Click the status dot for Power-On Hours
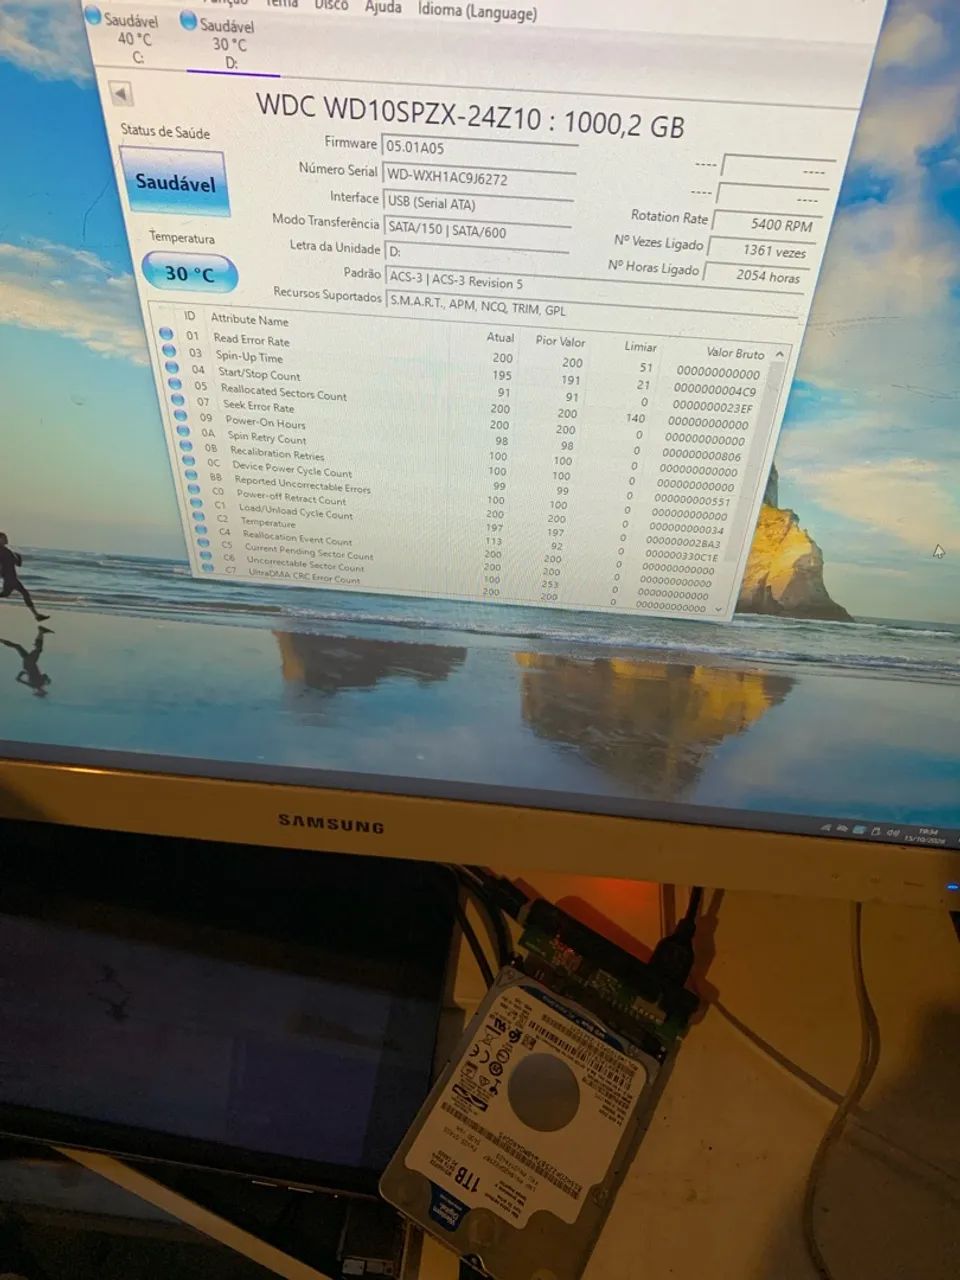 (181, 415)
